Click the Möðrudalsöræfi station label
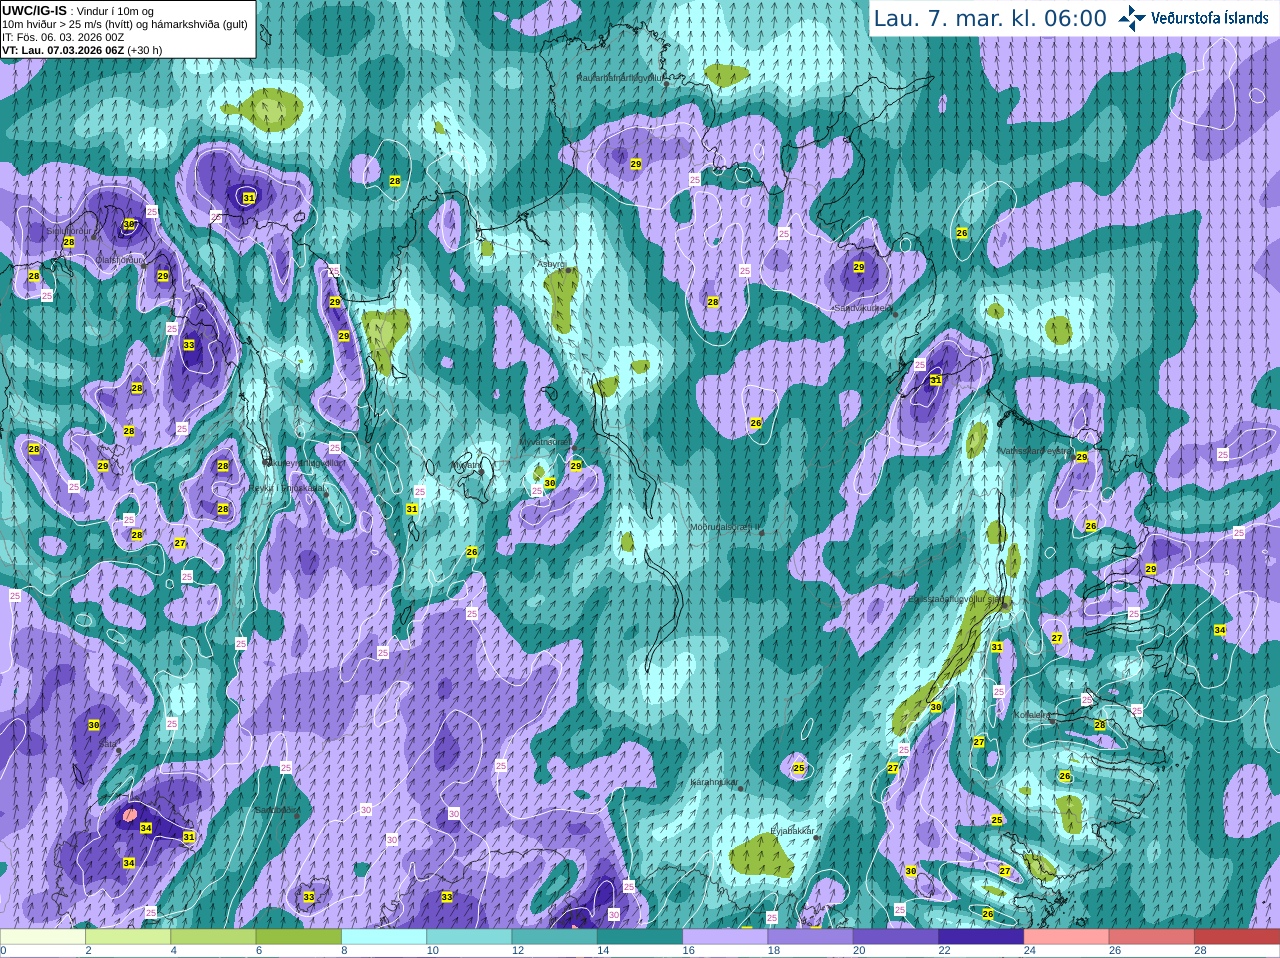 (726, 526)
